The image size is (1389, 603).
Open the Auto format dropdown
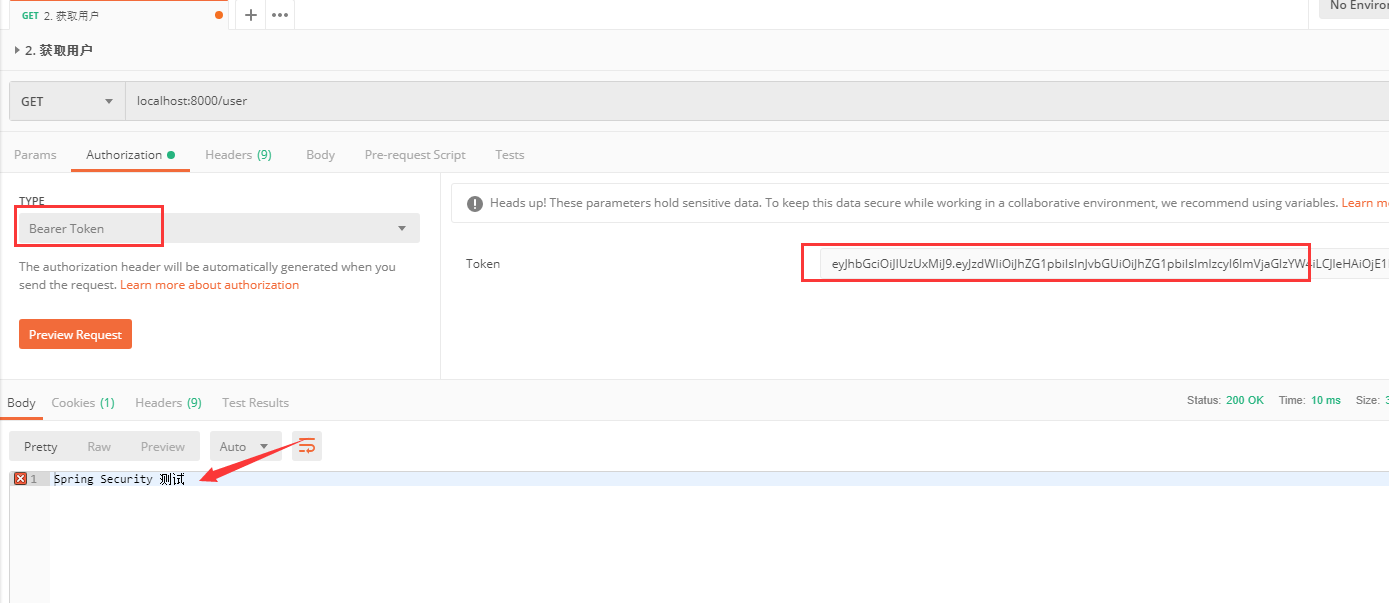click(243, 446)
